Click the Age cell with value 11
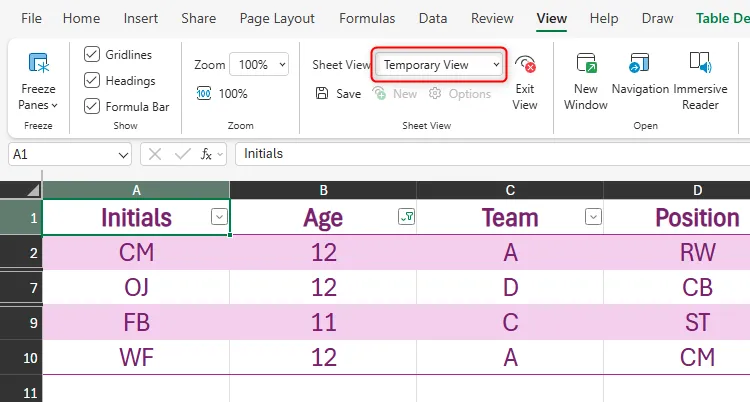Viewport: 750px width, 402px height. (323, 322)
